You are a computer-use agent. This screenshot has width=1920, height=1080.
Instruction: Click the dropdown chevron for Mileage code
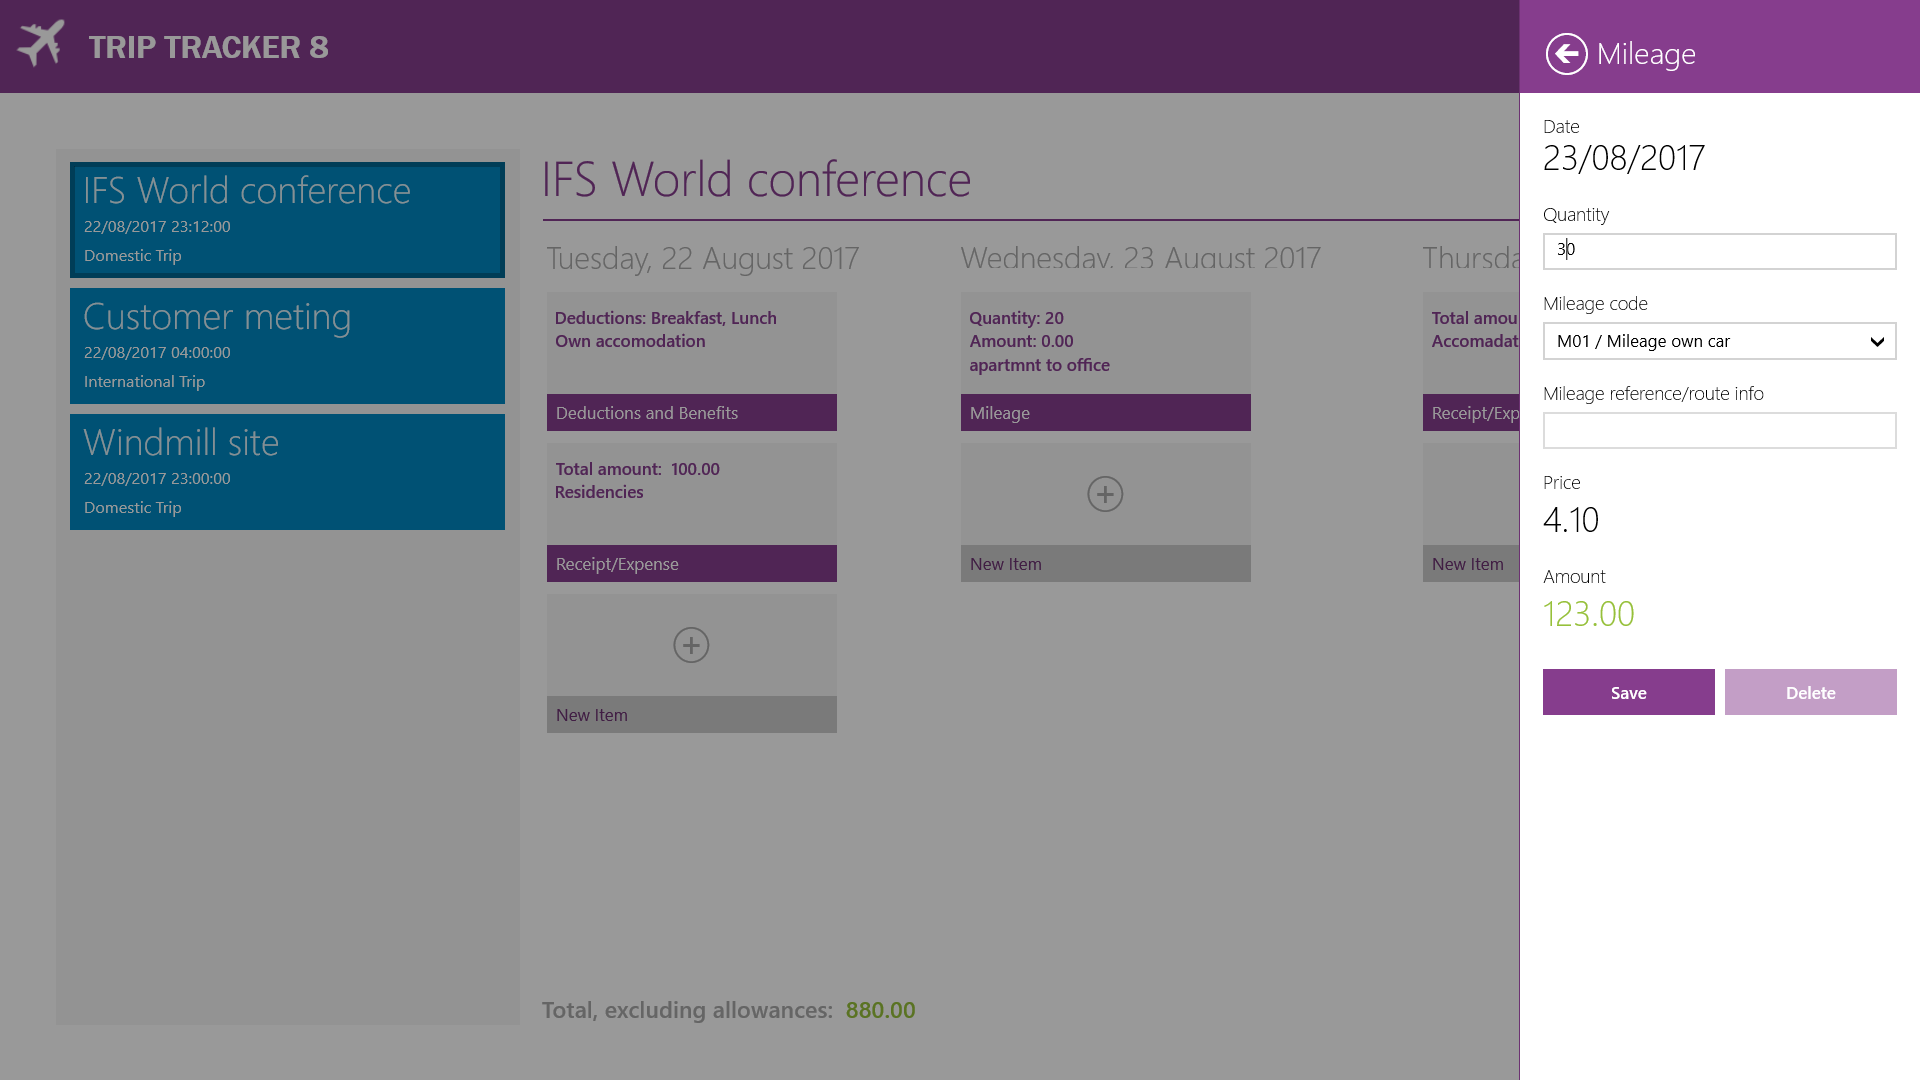pos(1876,342)
